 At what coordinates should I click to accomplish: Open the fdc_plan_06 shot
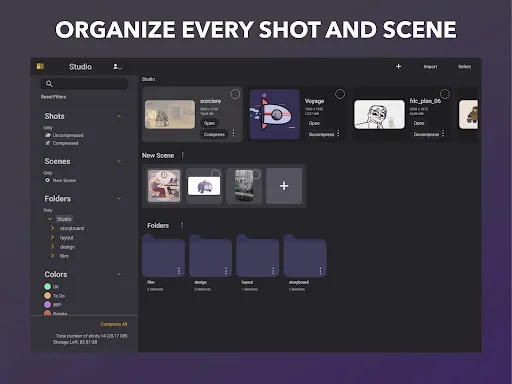[x=419, y=123]
